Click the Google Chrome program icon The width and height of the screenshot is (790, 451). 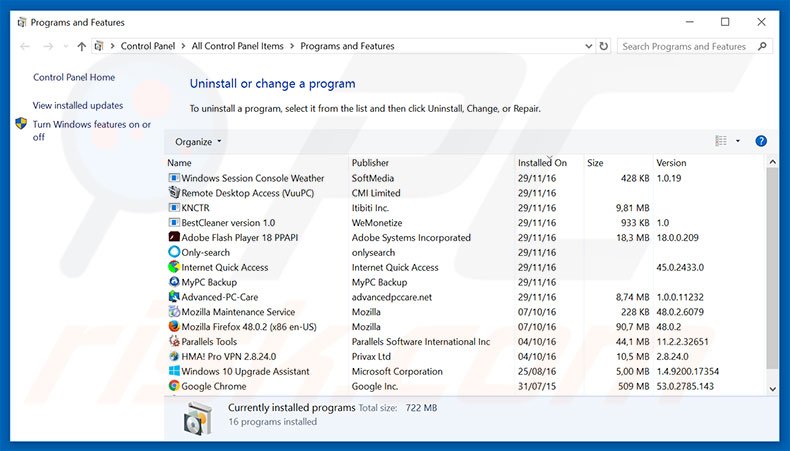click(x=174, y=386)
